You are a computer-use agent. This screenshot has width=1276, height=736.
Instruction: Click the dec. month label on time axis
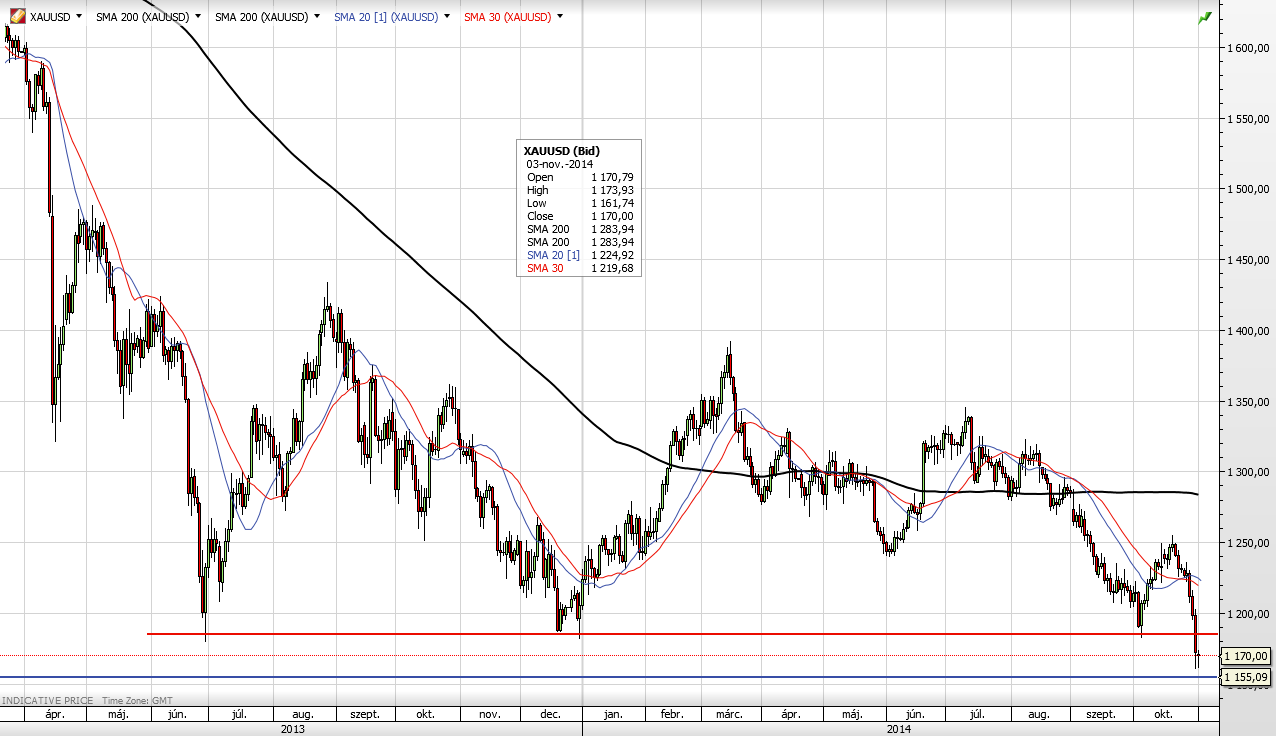pos(549,715)
